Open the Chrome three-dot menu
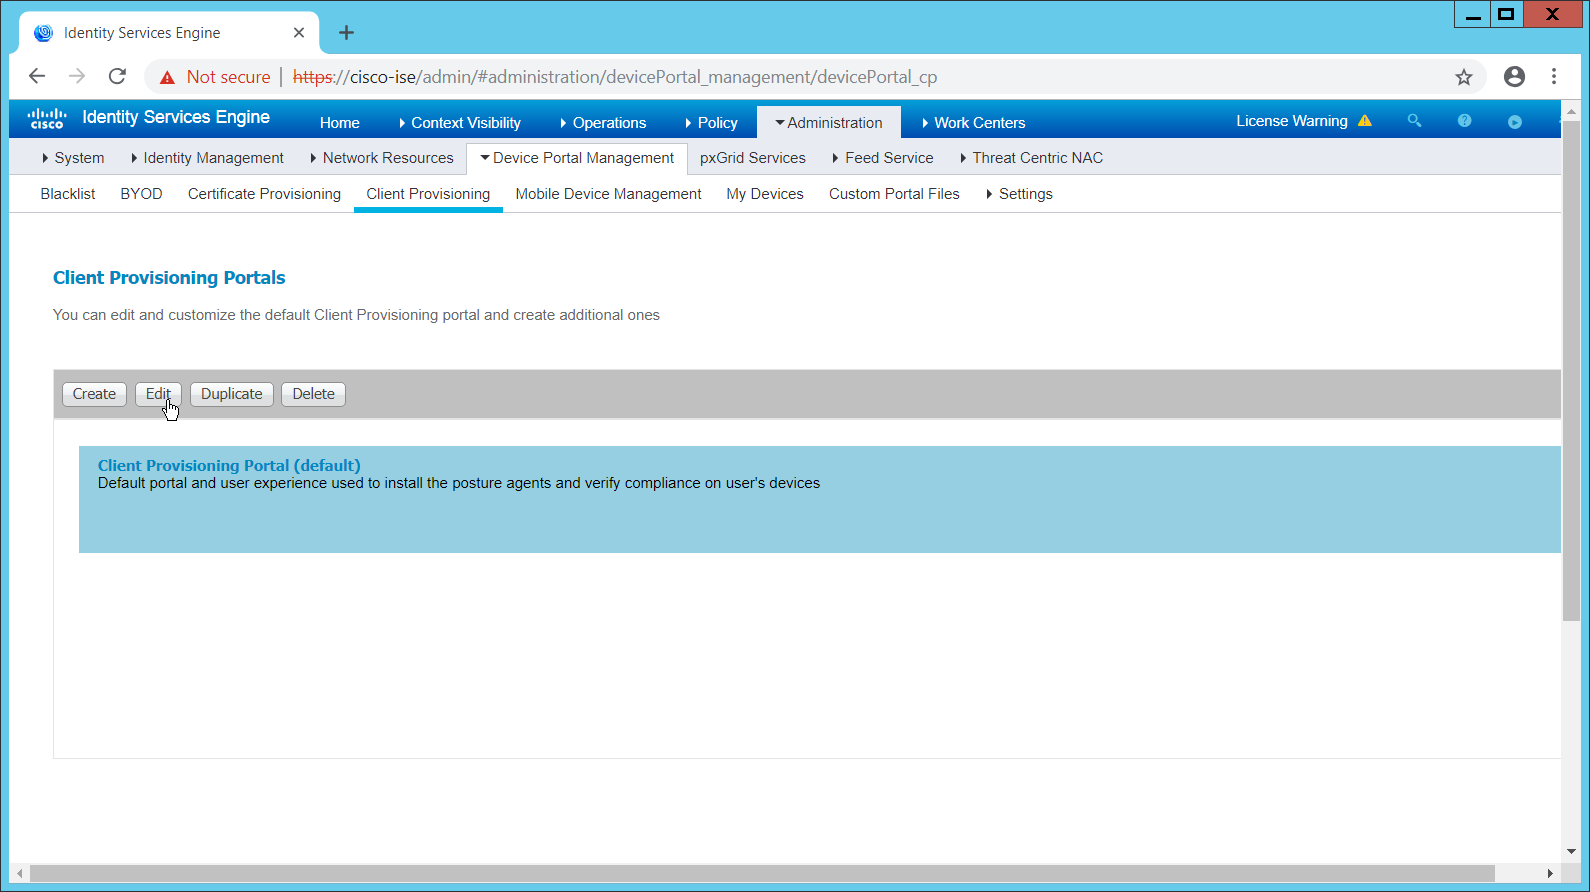The image size is (1590, 892). pos(1553,77)
